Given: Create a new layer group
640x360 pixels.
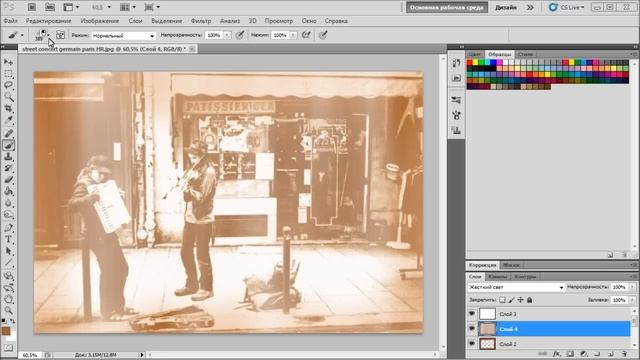Looking at the screenshot, I should pyautogui.click(x=597, y=354).
